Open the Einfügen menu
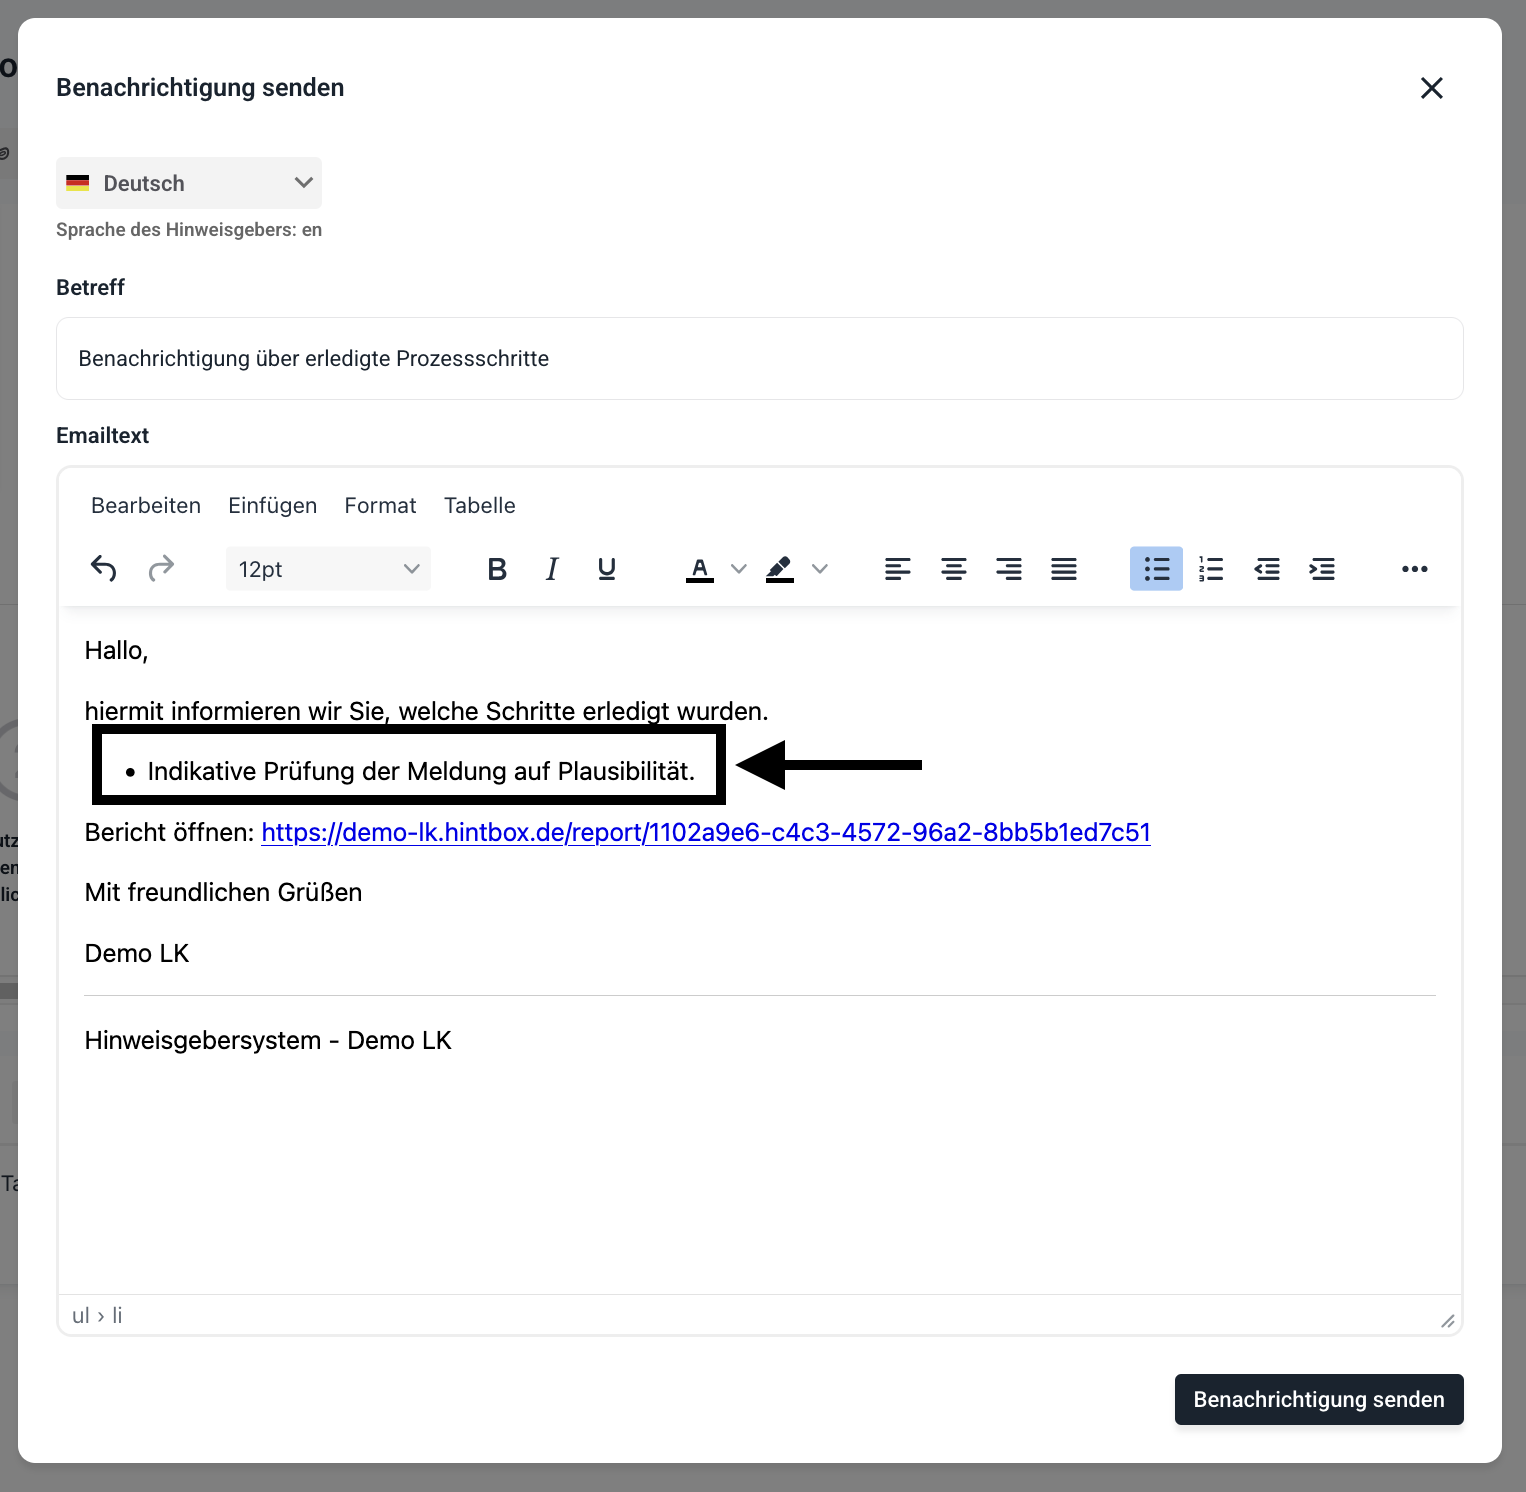This screenshot has width=1526, height=1492. [x=272, y=505]
